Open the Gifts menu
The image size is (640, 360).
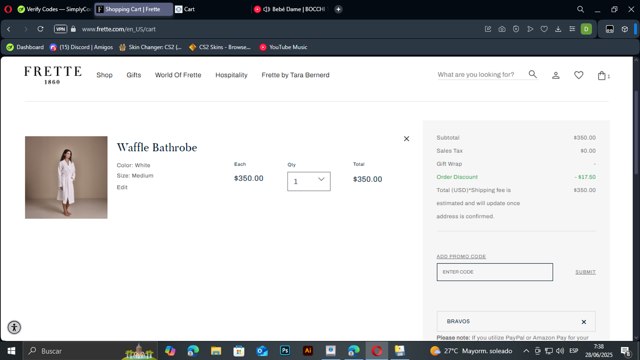(x=133, y=75)
